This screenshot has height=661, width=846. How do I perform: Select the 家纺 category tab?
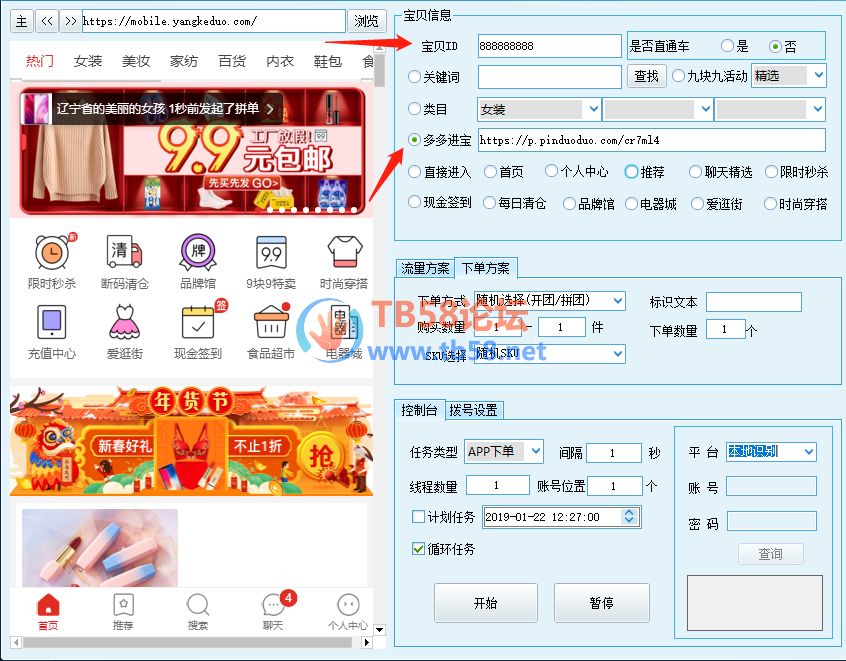pos(184,61)
